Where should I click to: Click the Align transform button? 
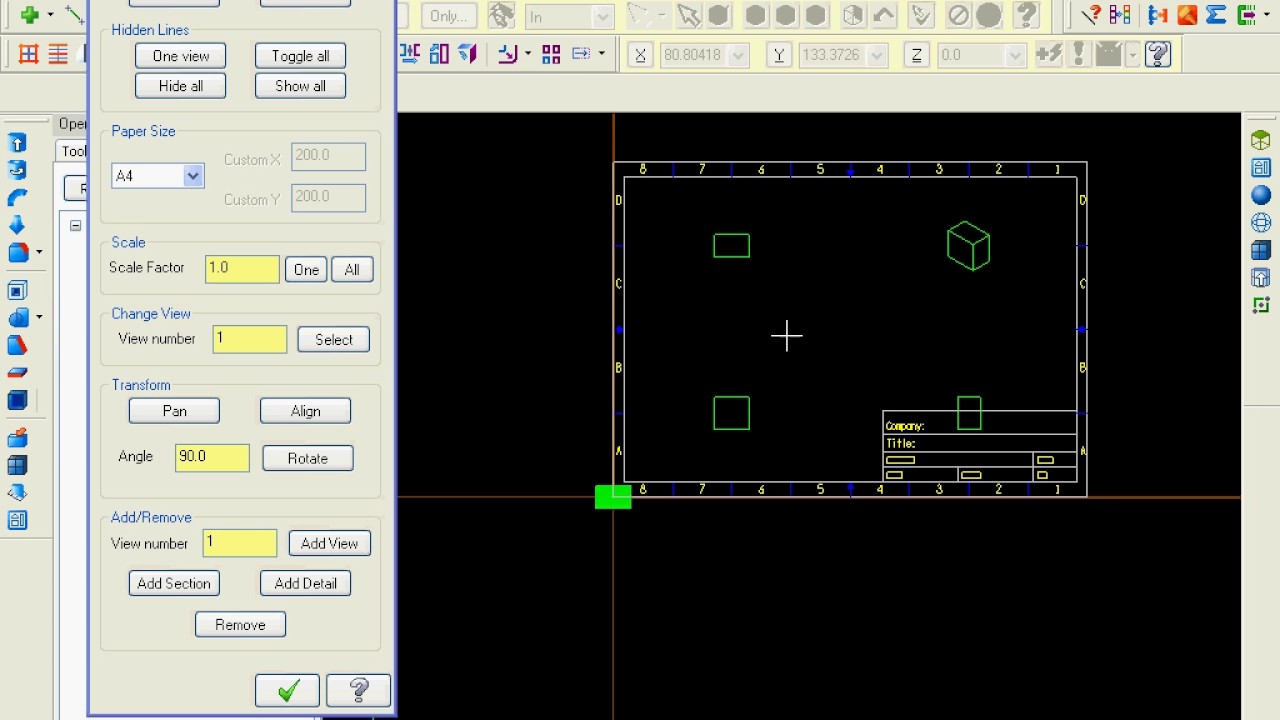(305, 411)
